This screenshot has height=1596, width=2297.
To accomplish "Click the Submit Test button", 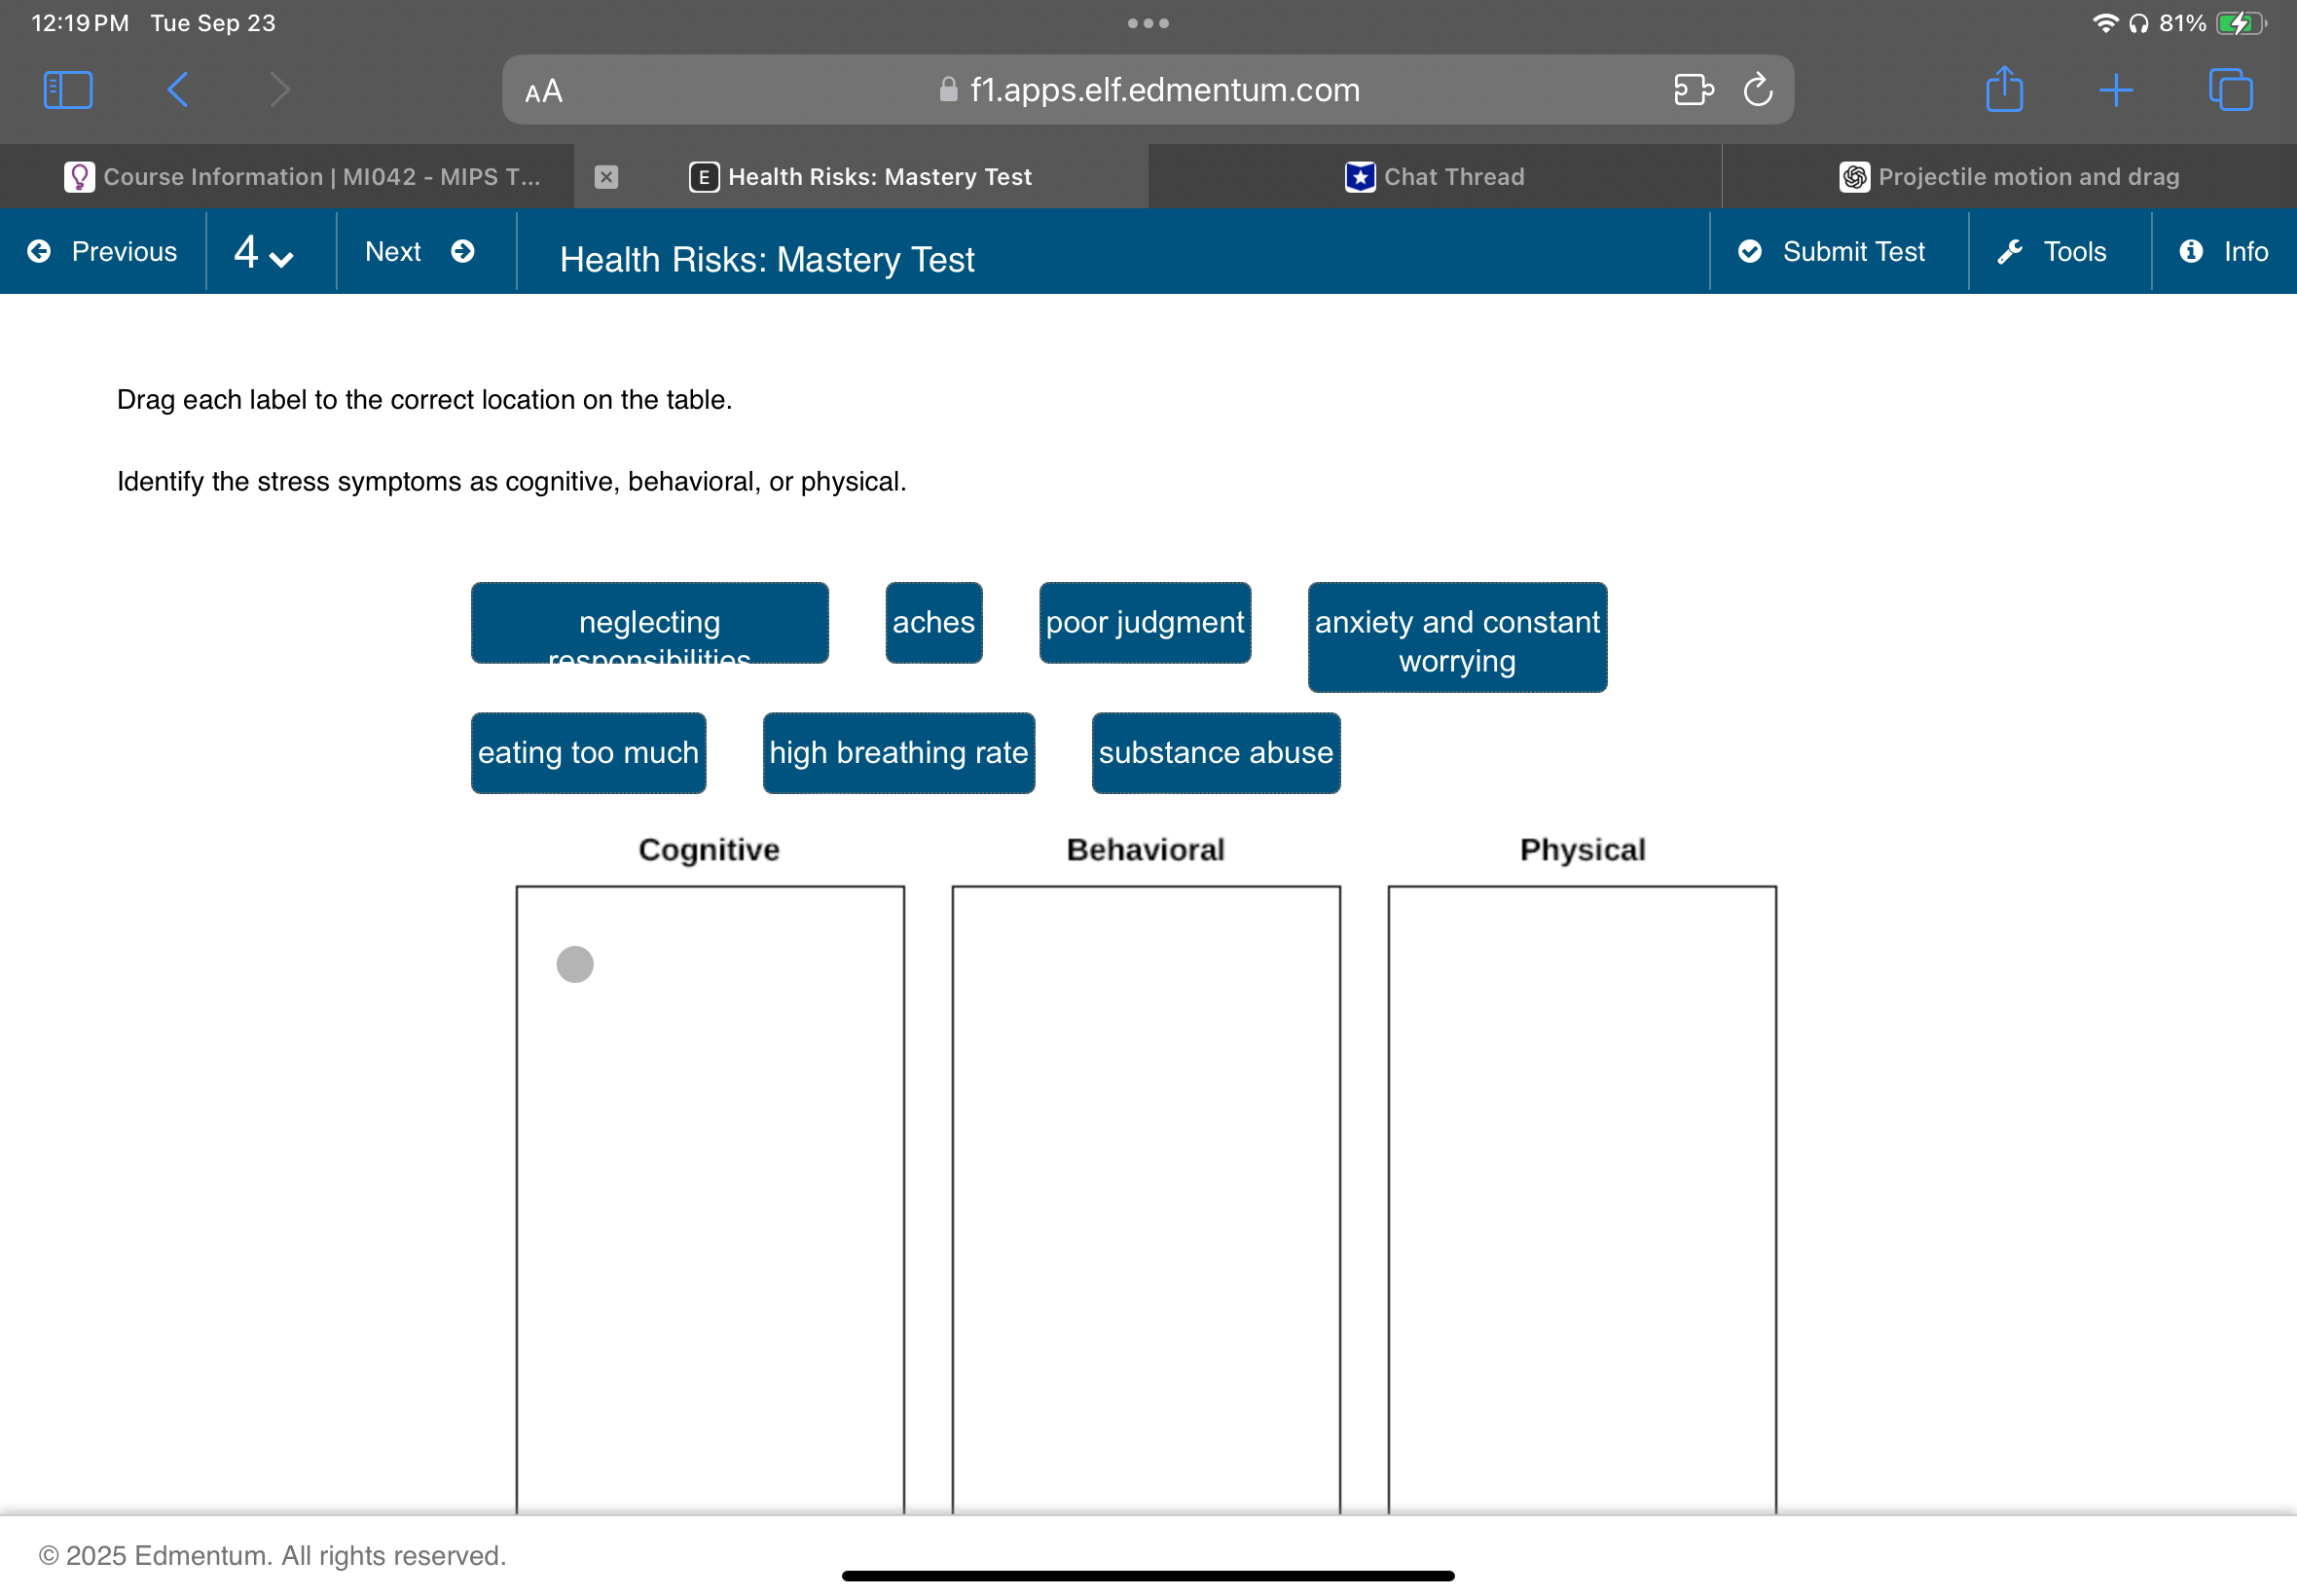I will 1832,252.
